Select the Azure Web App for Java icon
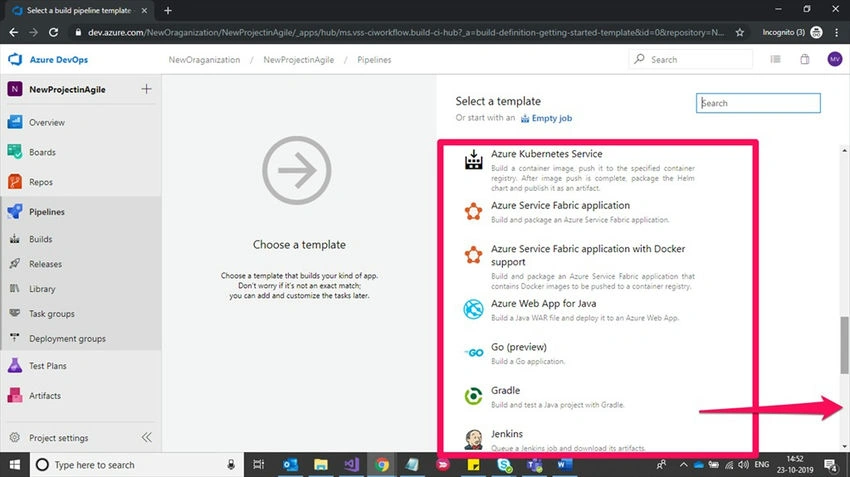The height and width of the screenshot is (477, 850). point(473,310)
